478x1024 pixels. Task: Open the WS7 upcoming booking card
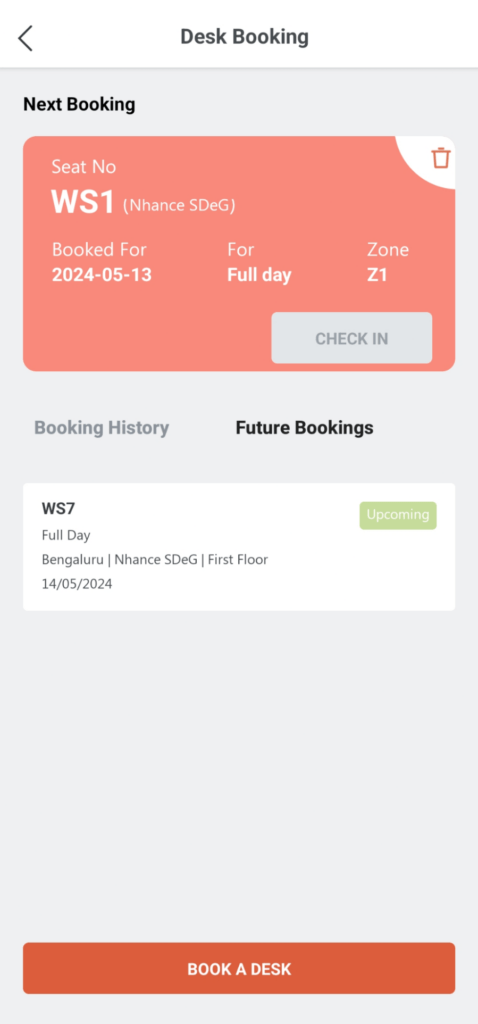click(x=239, y=547)
